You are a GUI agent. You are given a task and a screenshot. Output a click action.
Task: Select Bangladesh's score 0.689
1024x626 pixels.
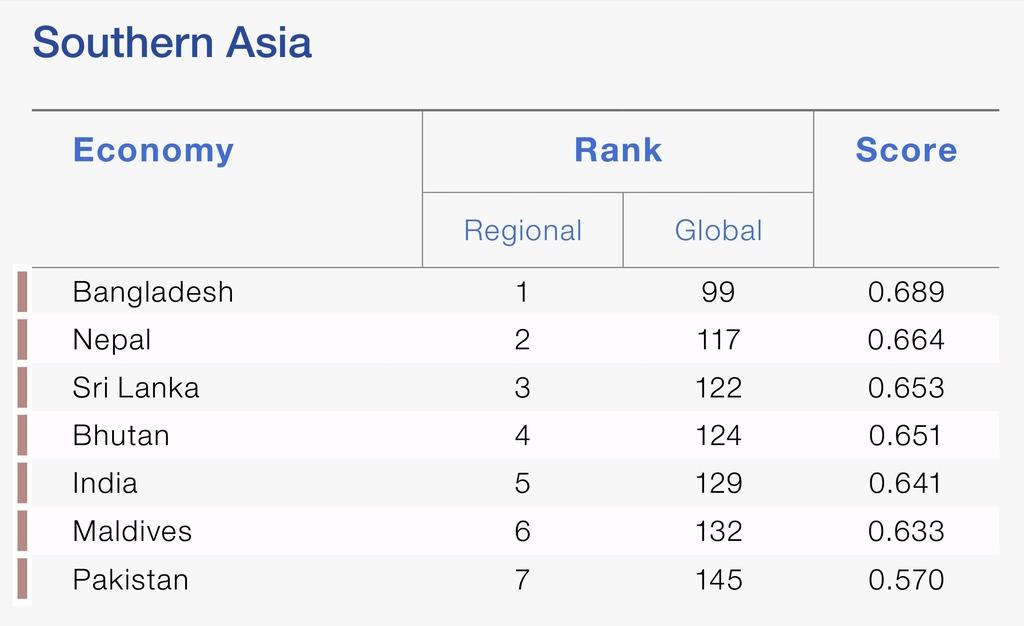tap(906, 292)
